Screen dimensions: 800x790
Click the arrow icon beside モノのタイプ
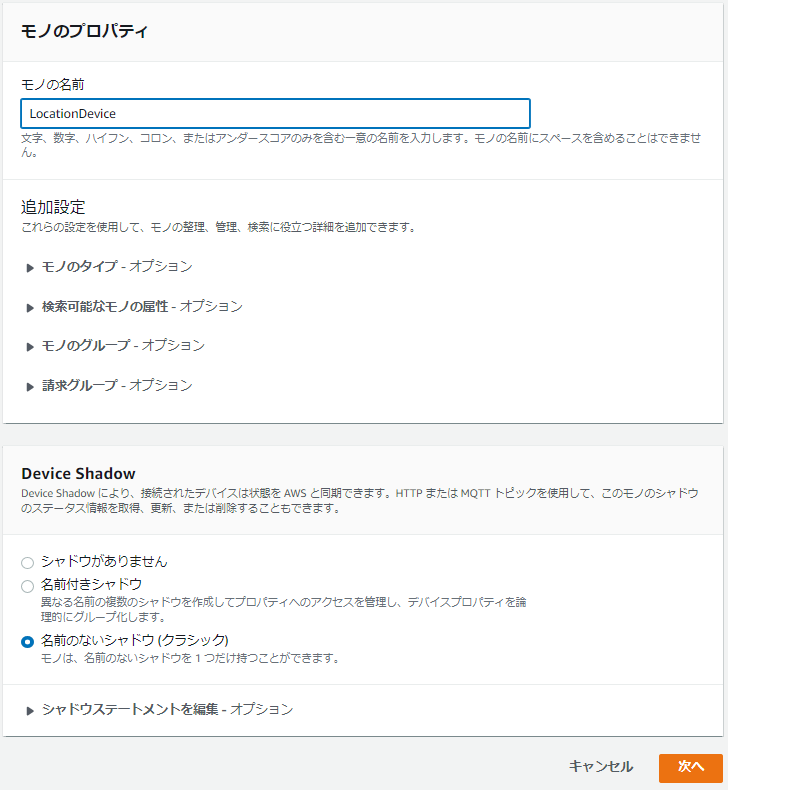30,268
